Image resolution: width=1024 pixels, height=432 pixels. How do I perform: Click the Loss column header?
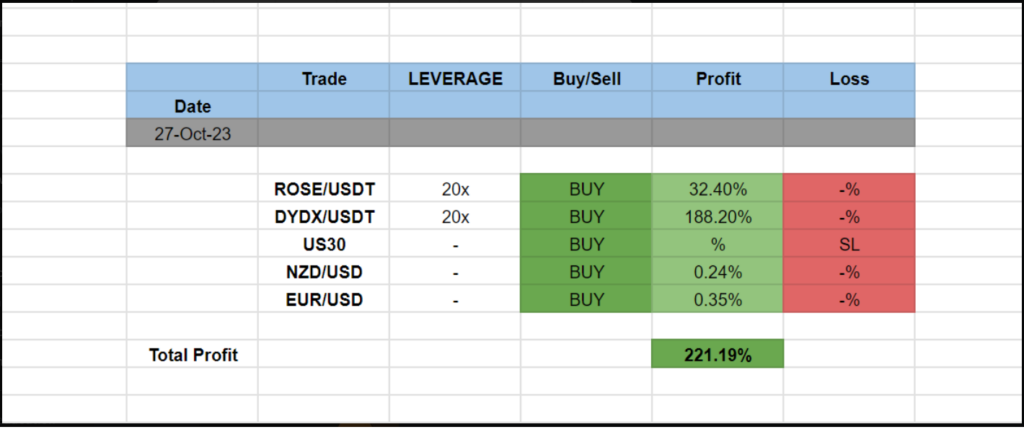pos(849,78)
